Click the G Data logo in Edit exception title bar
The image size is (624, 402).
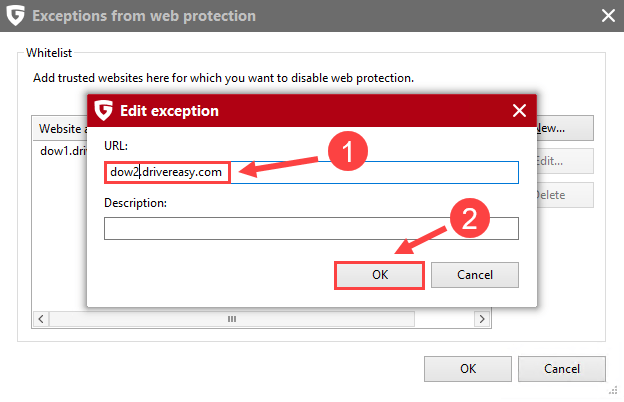(103, 110)
